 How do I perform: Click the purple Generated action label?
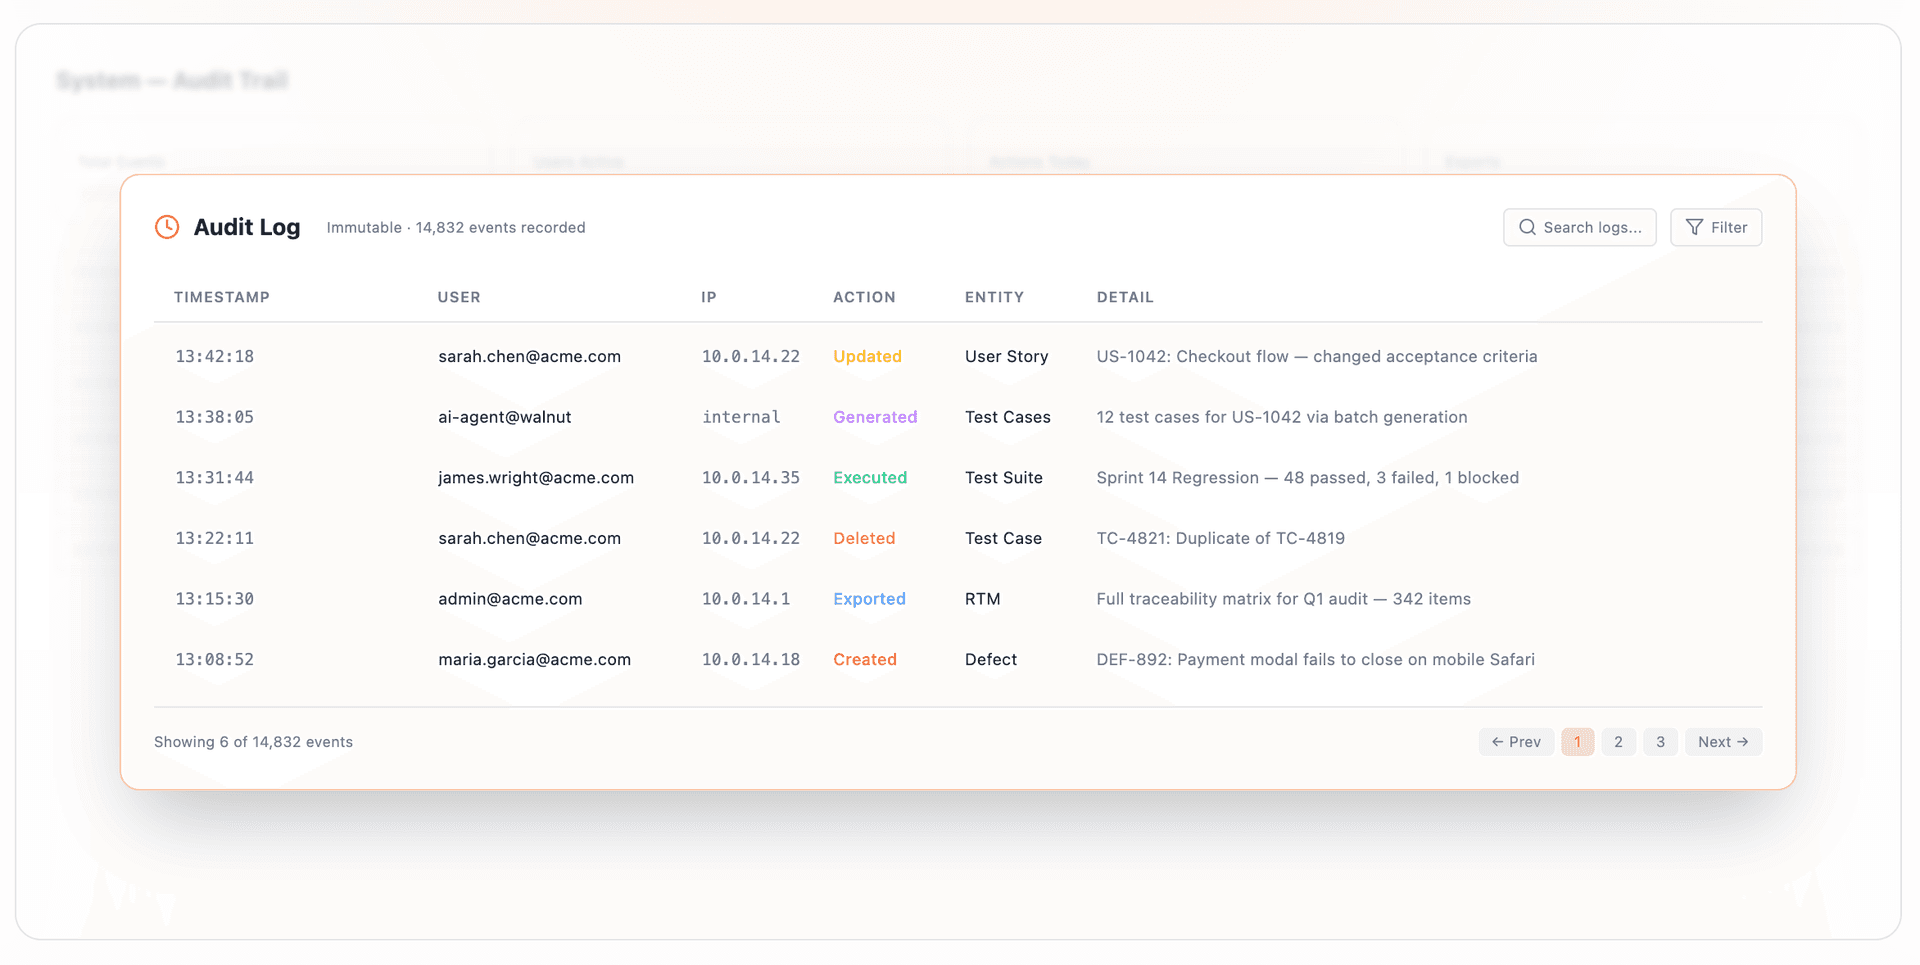pos(875,417)
